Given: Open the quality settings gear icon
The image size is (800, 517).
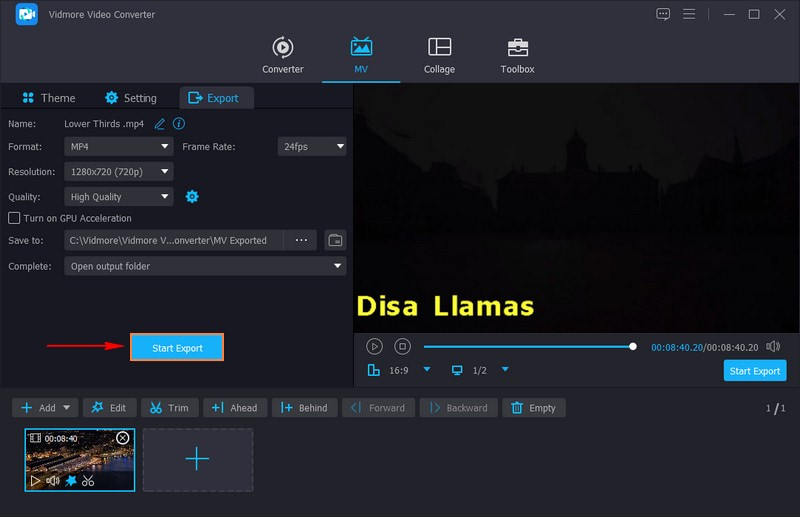Looking at the screenshot, I should point(192,197).
